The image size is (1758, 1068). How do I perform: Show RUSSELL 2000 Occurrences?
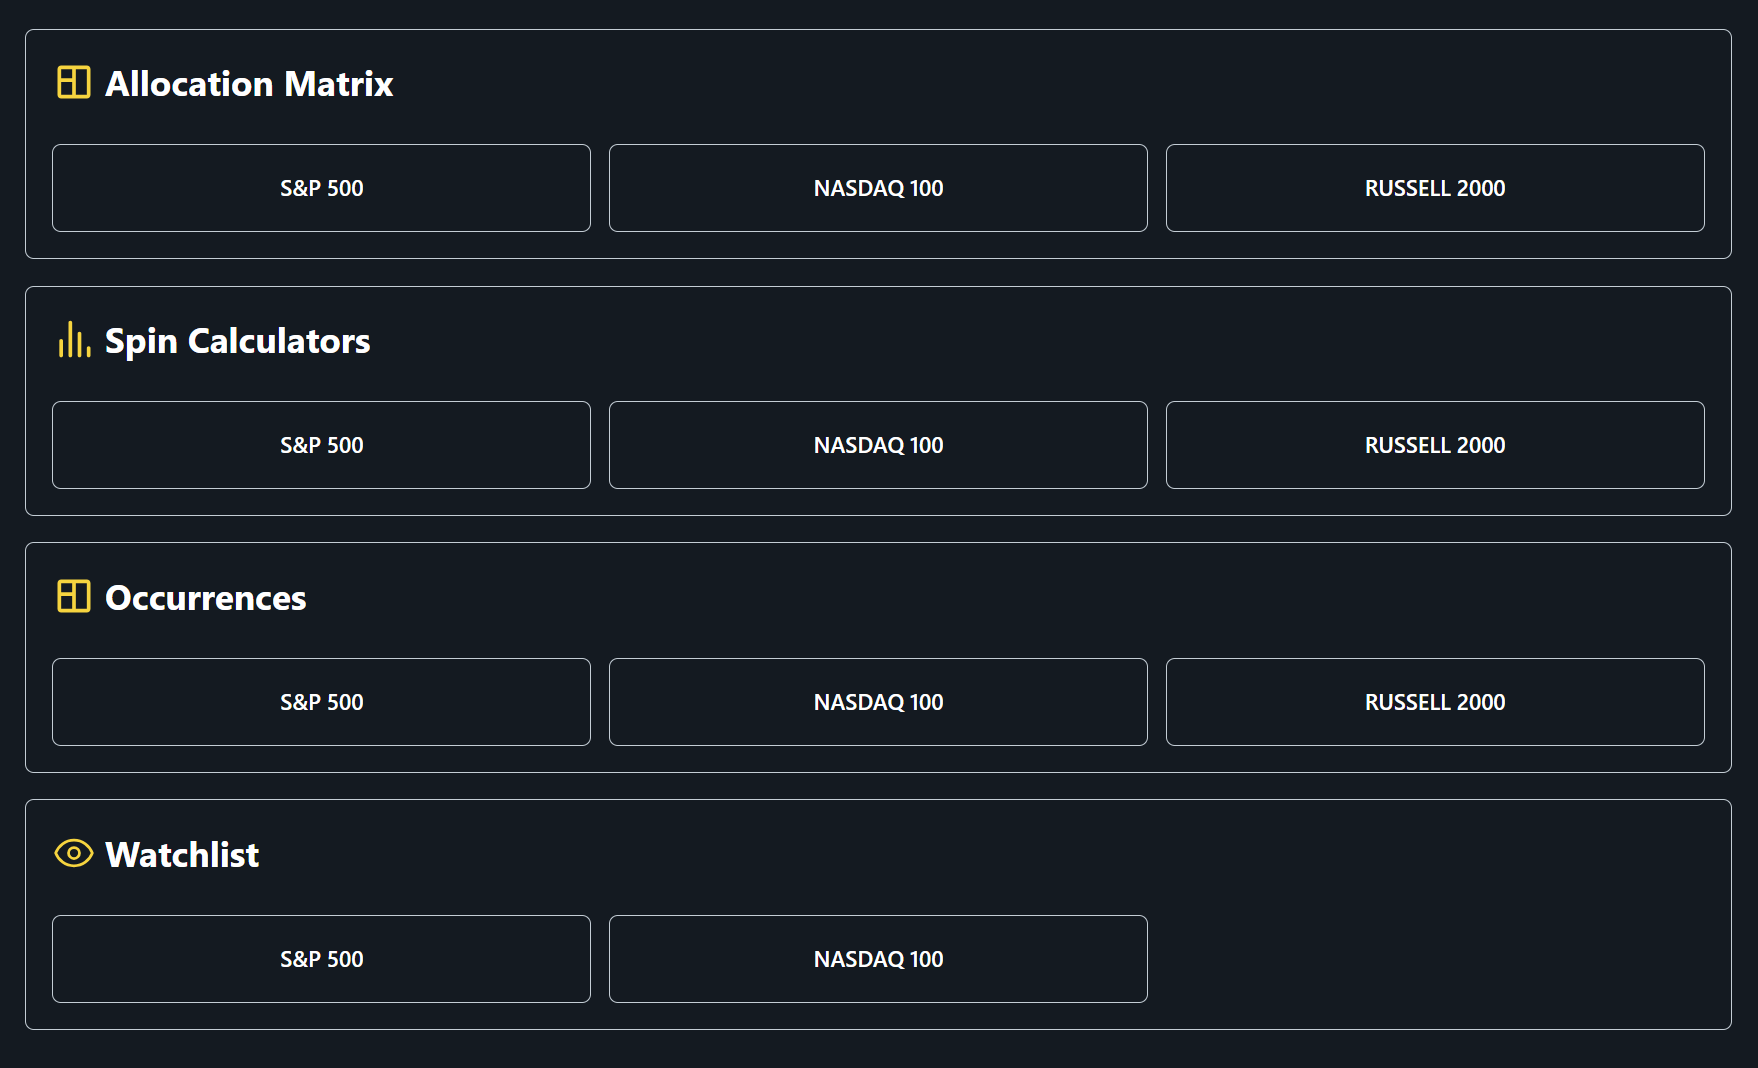click(1435, 702)
